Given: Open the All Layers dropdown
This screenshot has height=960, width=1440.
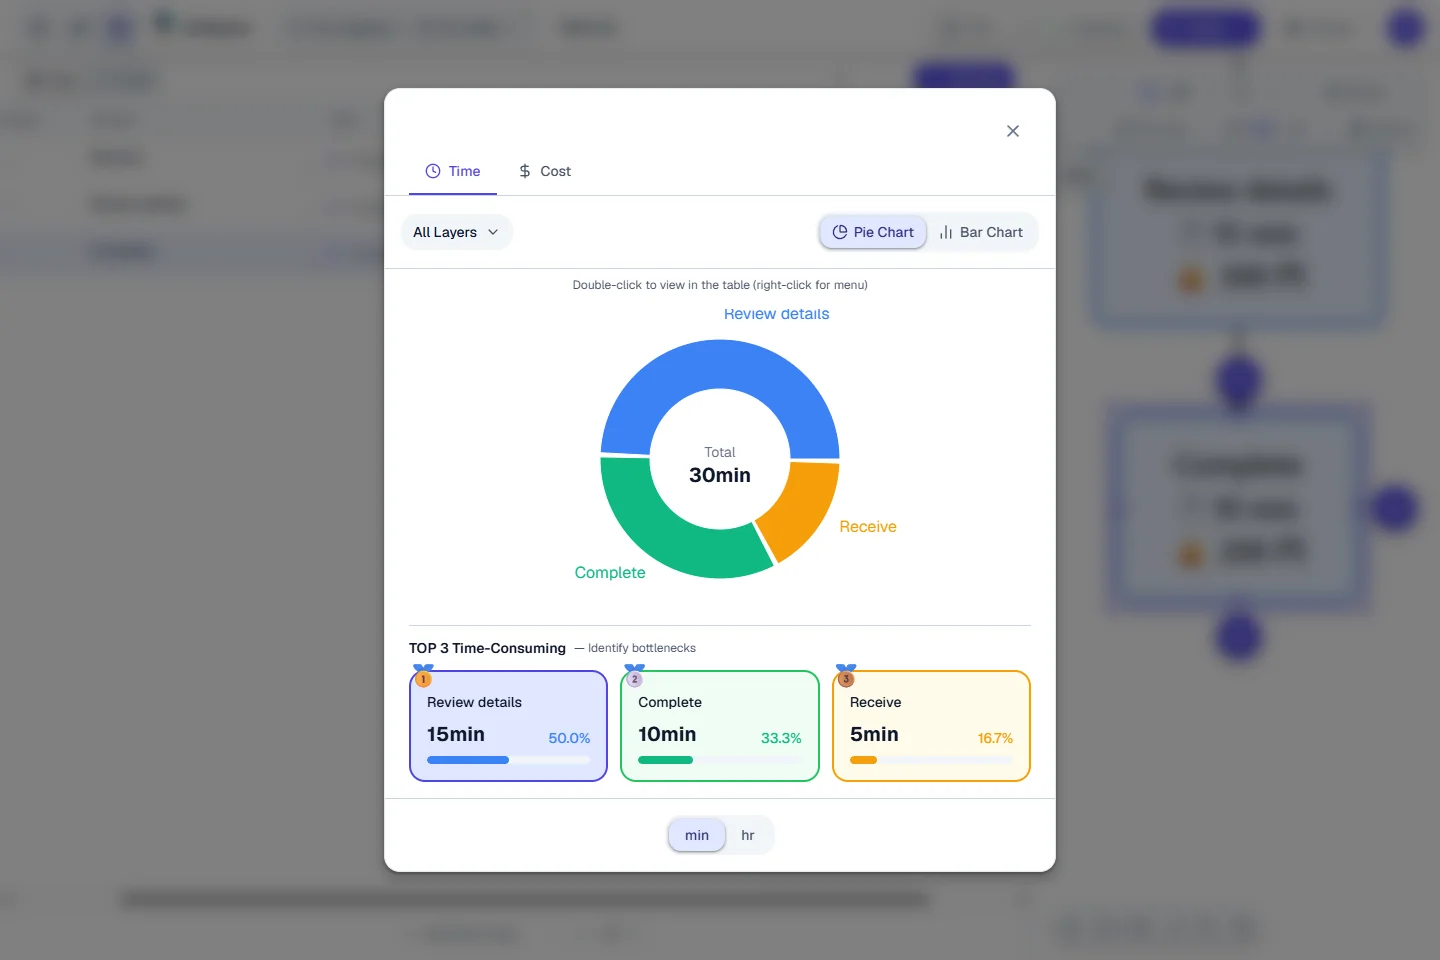Looking at the screenshot, I should click(x=456, y=232).
